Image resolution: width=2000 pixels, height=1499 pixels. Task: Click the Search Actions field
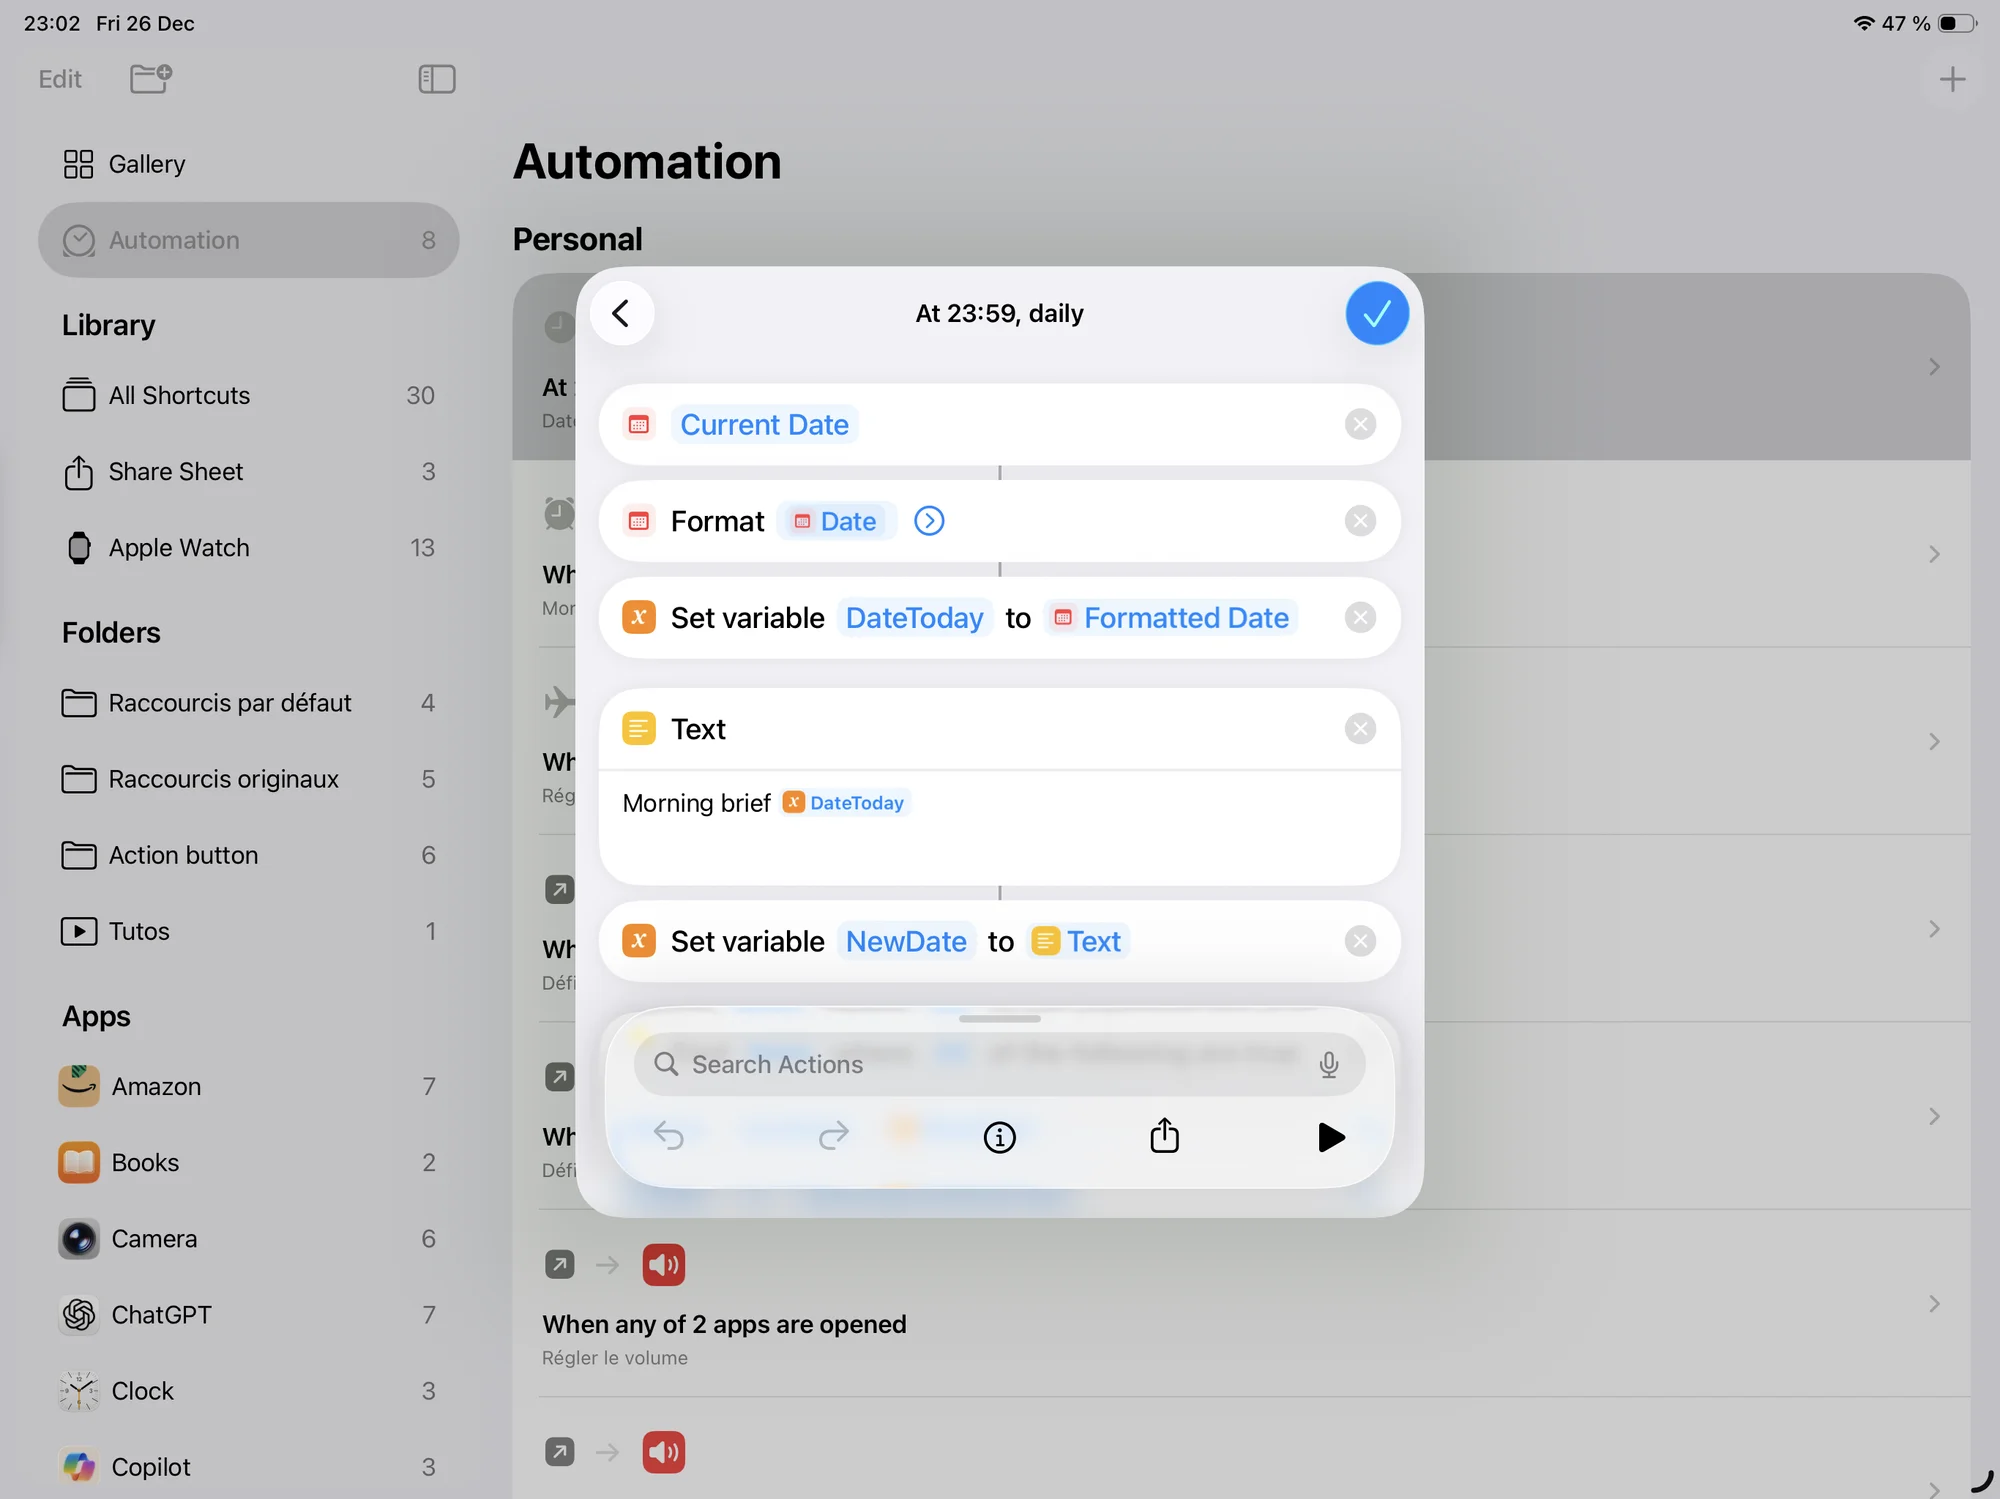click(x=980, y=1065)
